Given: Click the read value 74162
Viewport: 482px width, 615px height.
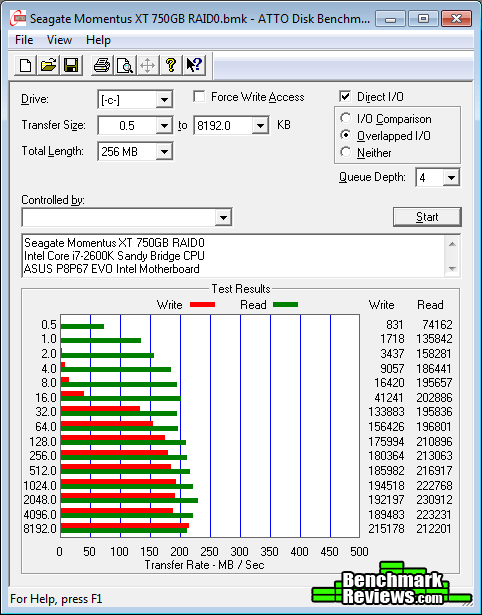Looking at the screenshot, I should point(437,325).
